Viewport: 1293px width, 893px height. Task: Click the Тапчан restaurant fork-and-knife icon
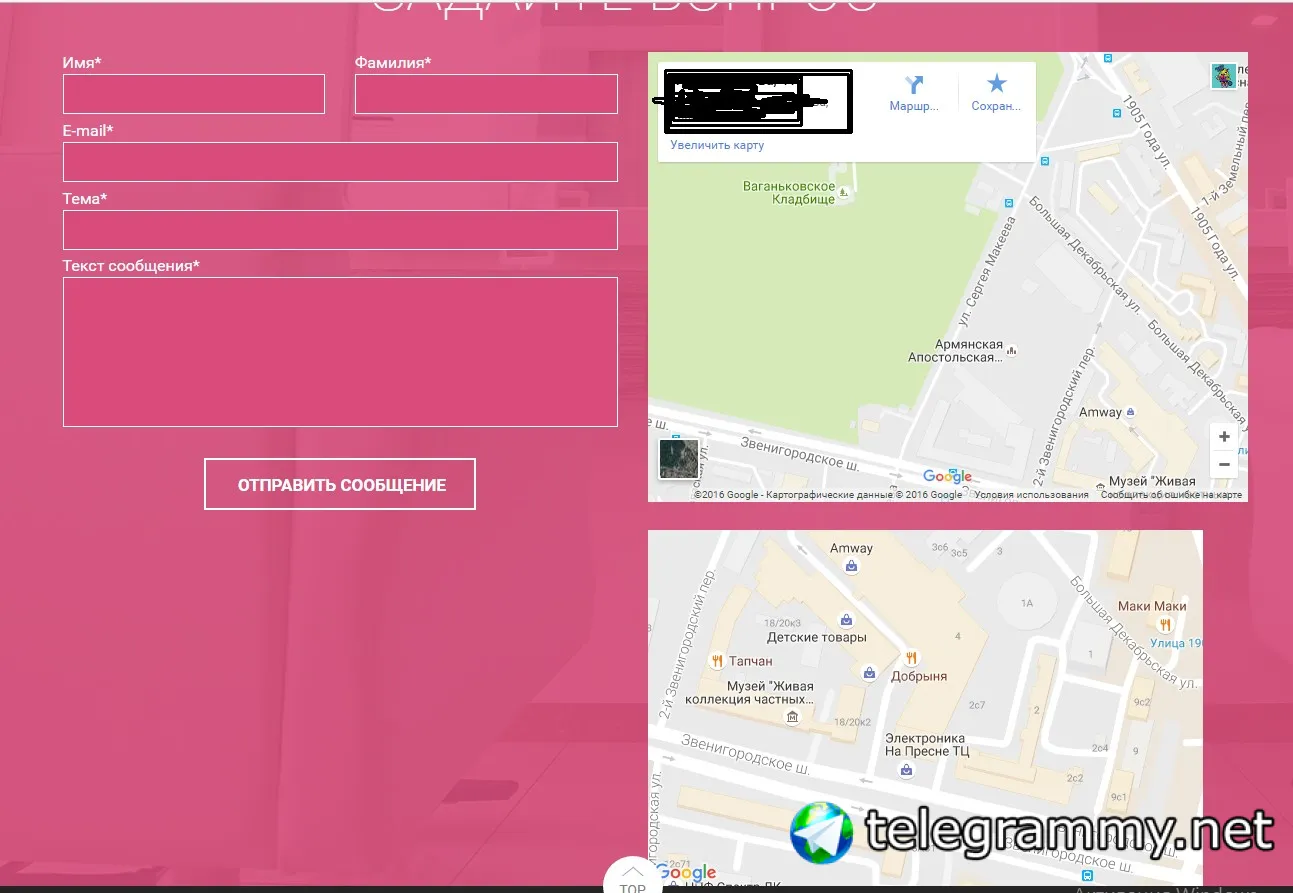[x=716, y=660]
